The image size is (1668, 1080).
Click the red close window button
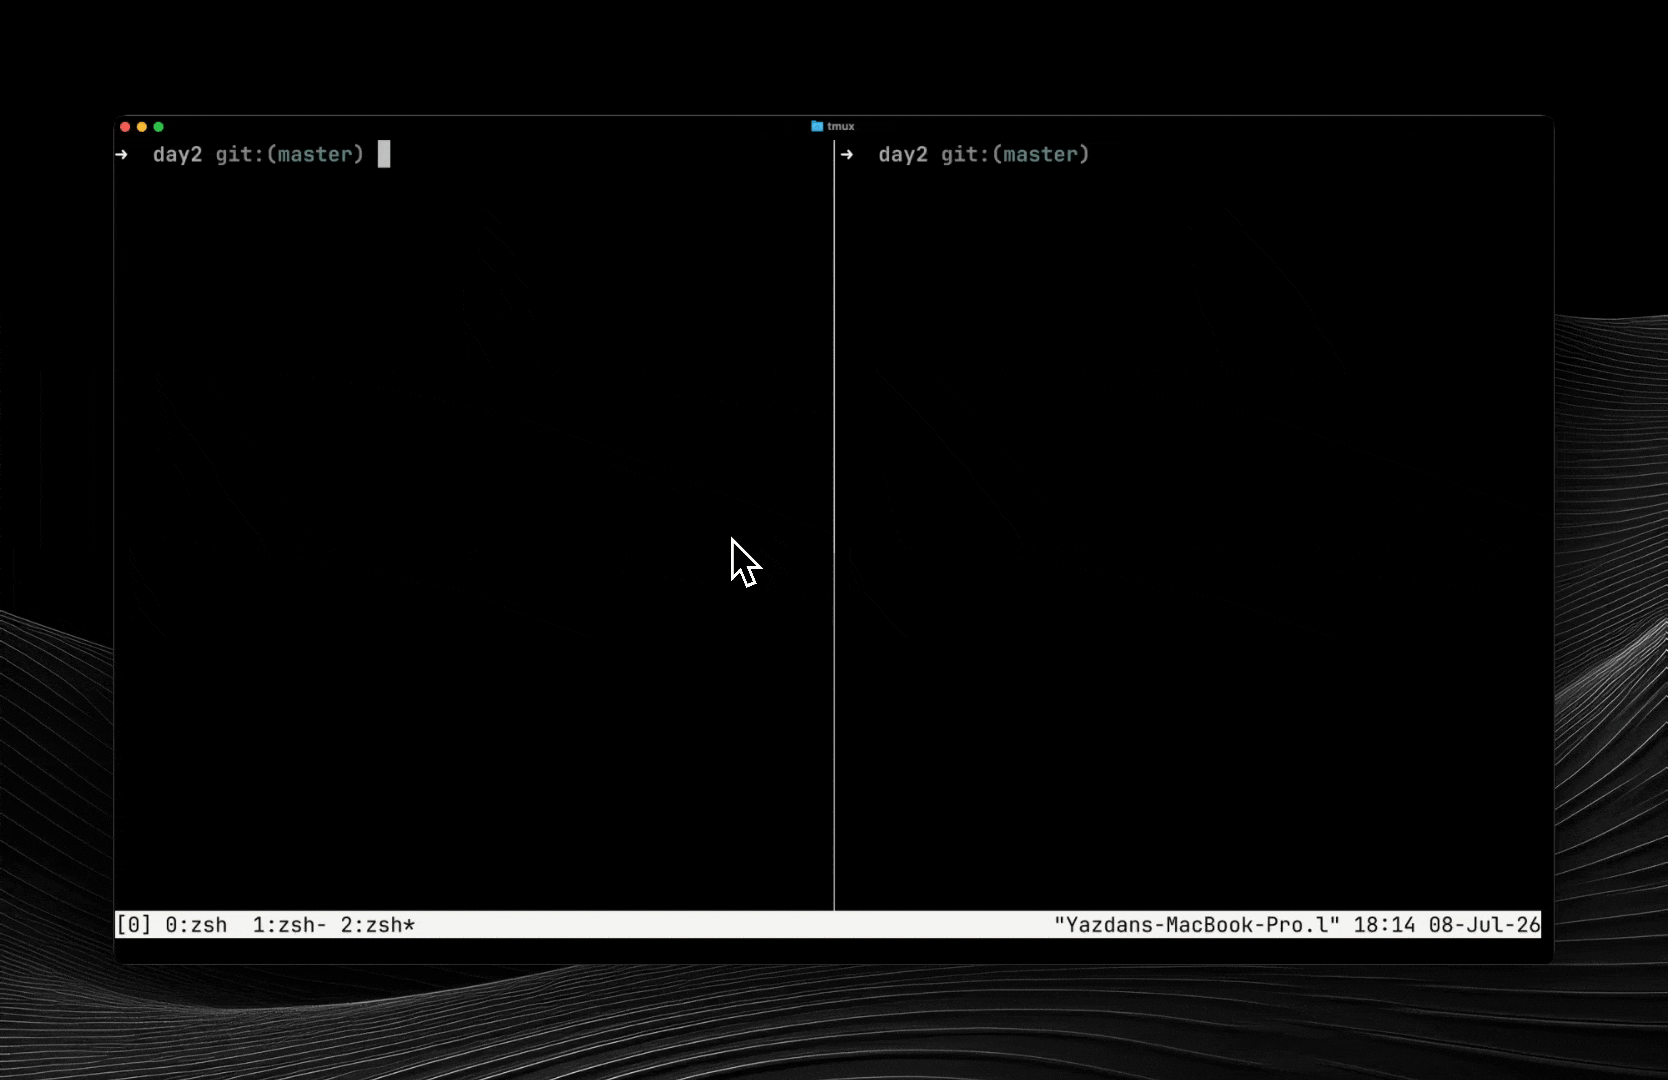tap(125, 127)
